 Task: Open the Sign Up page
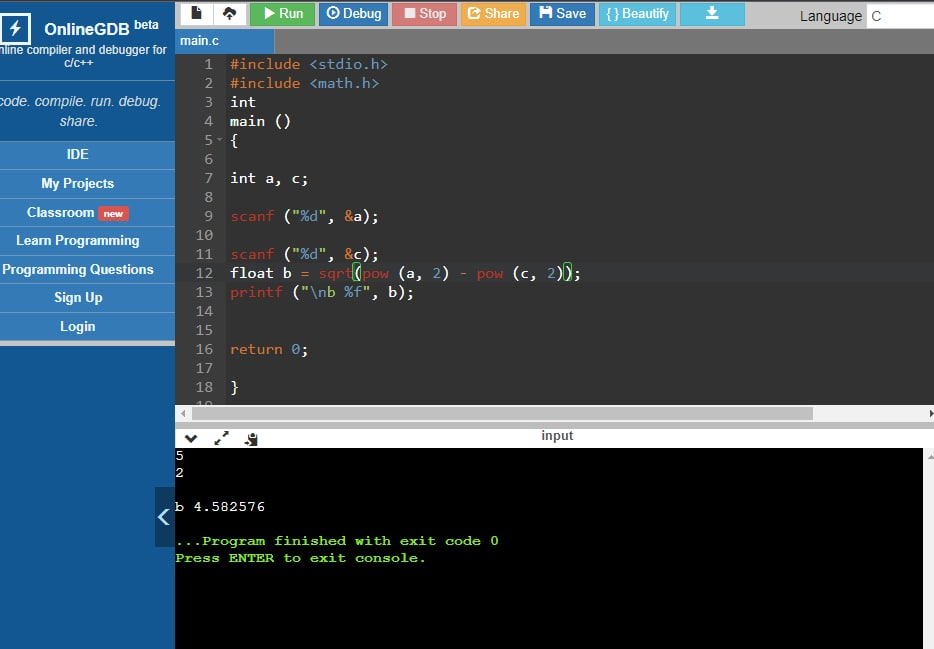pyautogui.click(x=78, y=297)
